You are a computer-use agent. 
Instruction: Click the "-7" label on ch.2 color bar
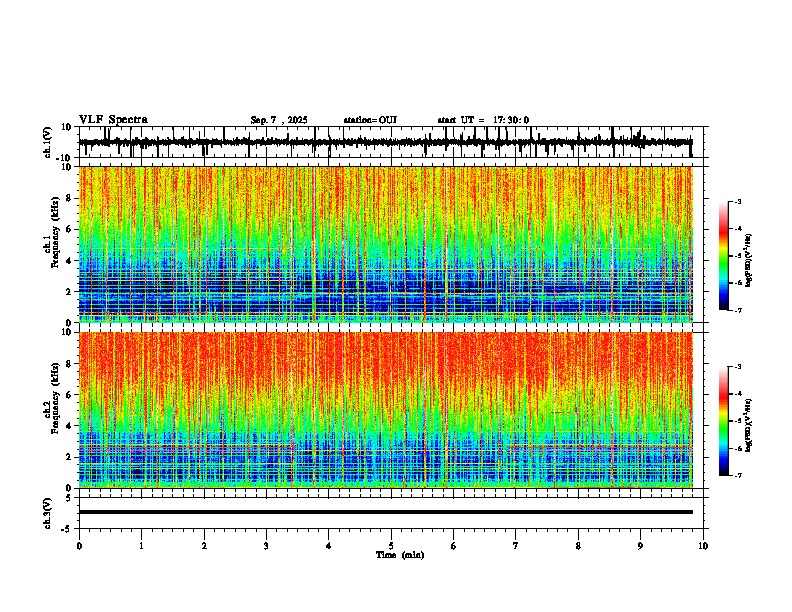tap(737, 475)
